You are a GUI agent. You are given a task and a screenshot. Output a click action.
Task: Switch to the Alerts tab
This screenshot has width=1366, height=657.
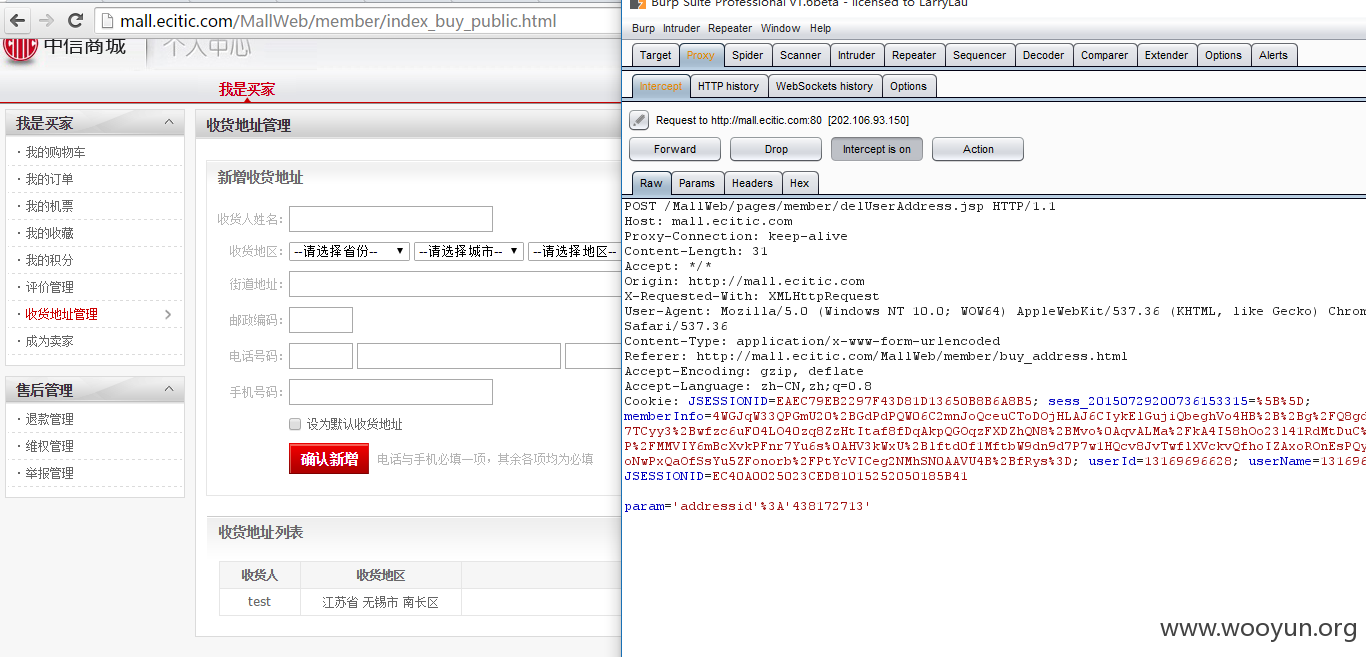1273,55
